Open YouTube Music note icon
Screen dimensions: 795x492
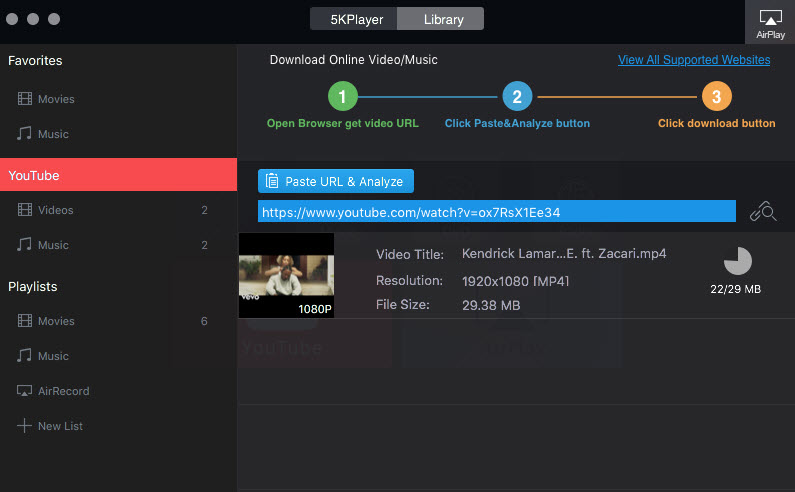coord(24,244)
